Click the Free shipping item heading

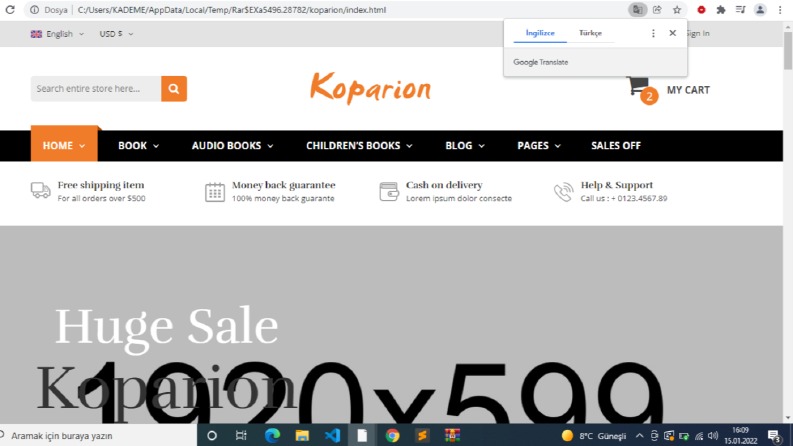(x=101, y=185)
